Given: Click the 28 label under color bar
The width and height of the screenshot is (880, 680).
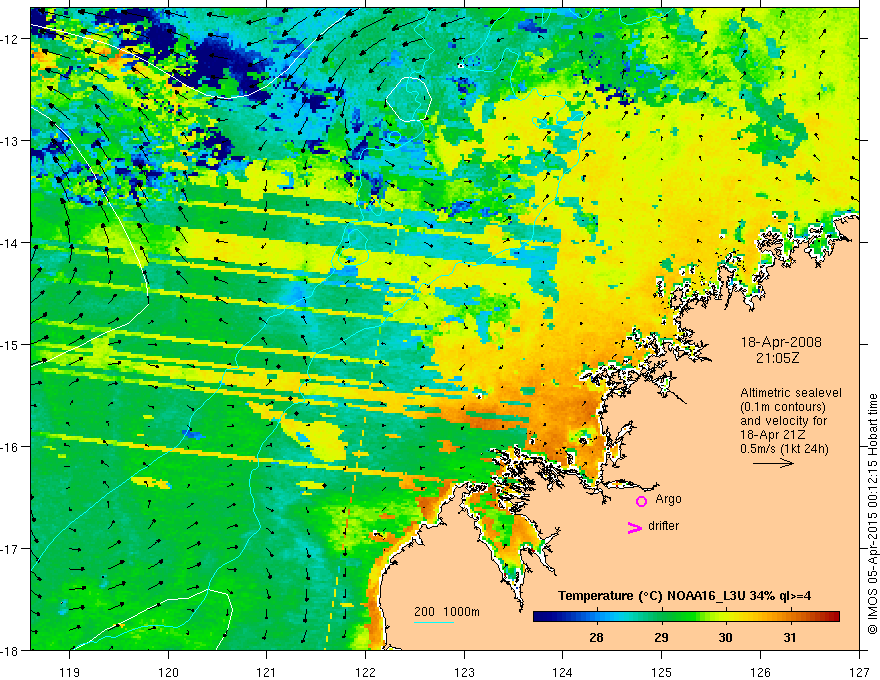Looking at the screenshot, I should pyautogui.click(x=597, y=637).
